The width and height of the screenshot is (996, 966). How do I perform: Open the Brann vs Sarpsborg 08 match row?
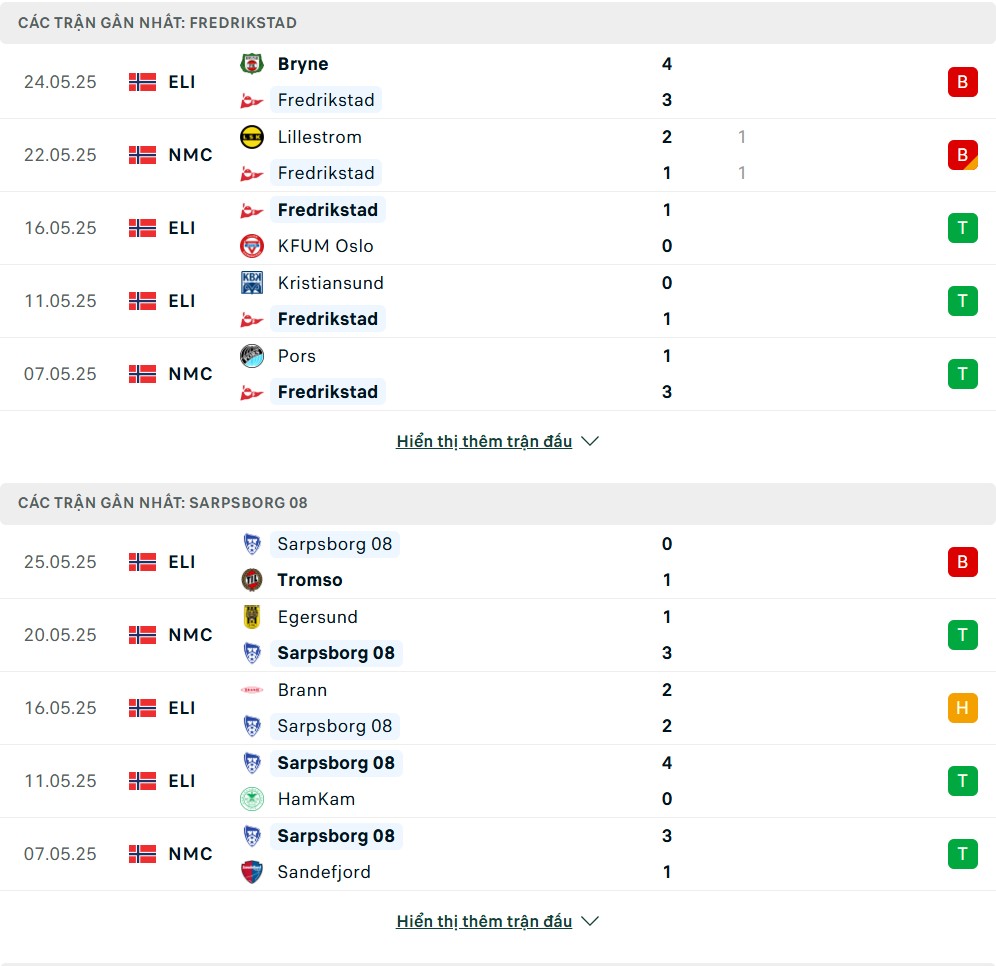click(498, 708)
